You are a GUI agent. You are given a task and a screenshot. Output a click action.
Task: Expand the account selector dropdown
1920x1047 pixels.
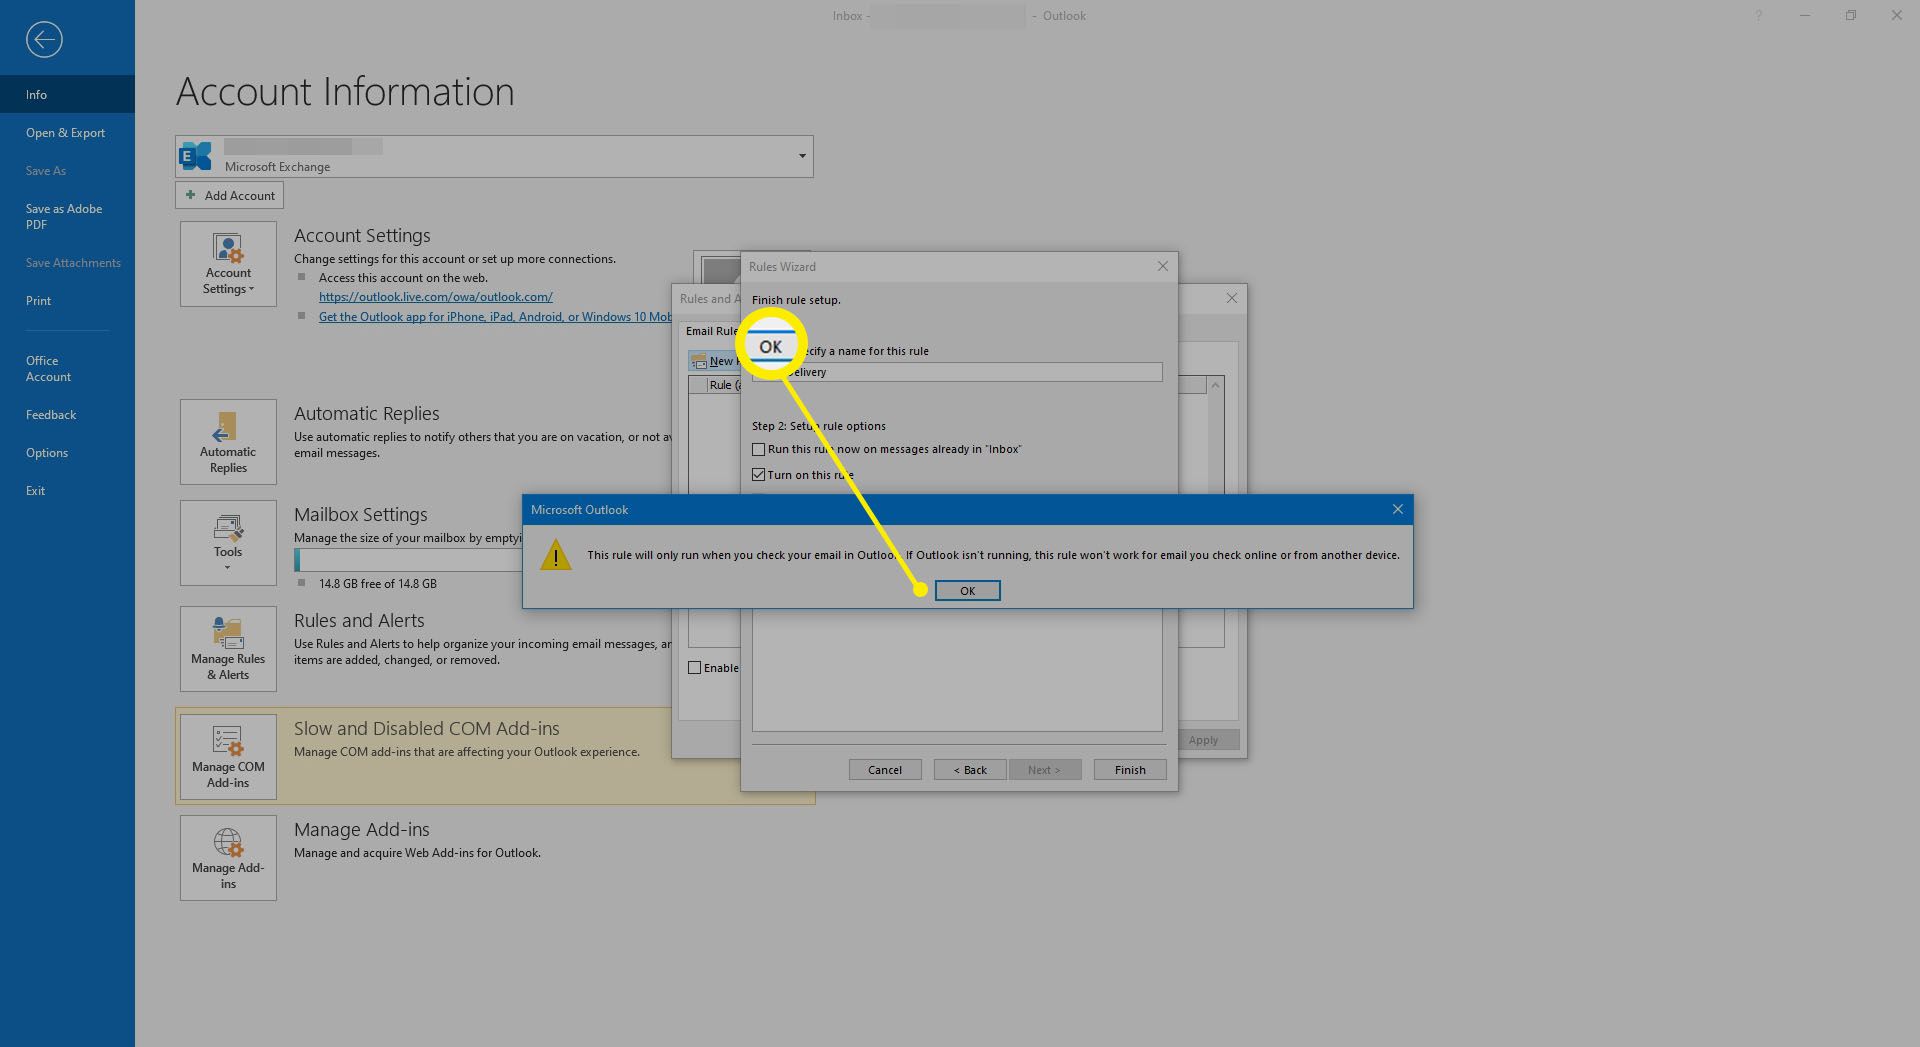click(x=801, y=156)
